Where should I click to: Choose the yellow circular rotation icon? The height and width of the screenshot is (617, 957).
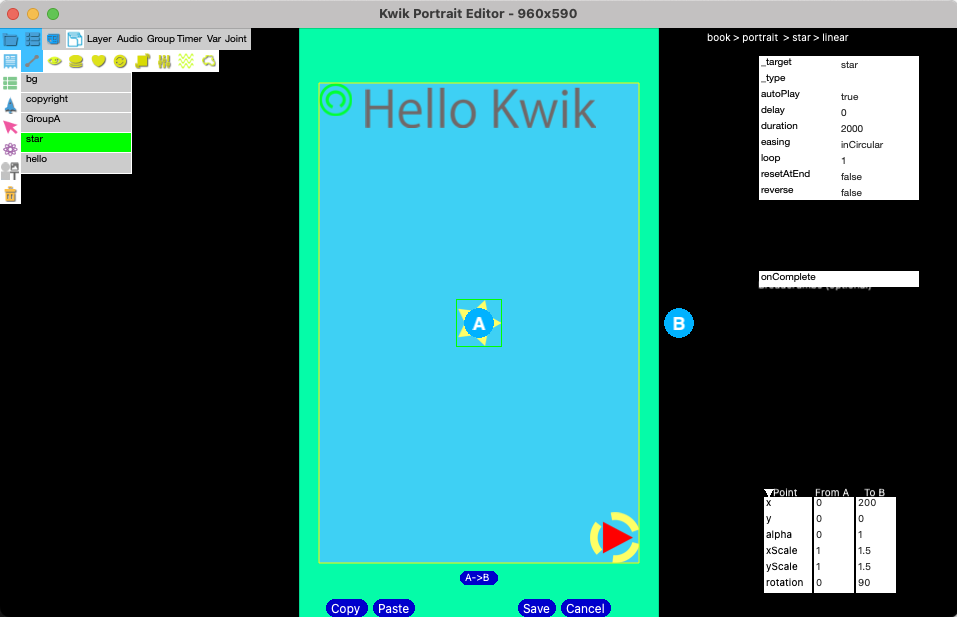pos(120,61)
